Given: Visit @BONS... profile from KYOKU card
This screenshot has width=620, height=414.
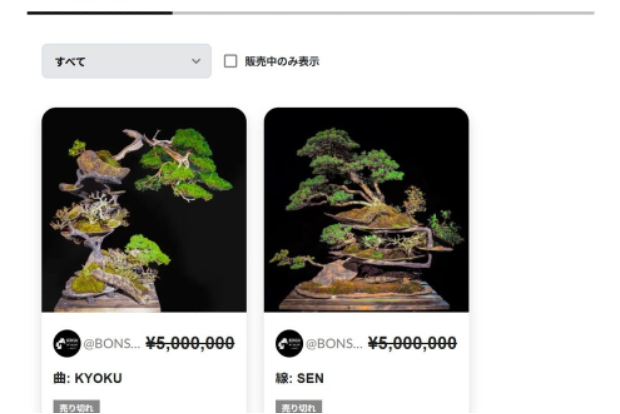Looking at the screenshot, I should pos(112,344).
